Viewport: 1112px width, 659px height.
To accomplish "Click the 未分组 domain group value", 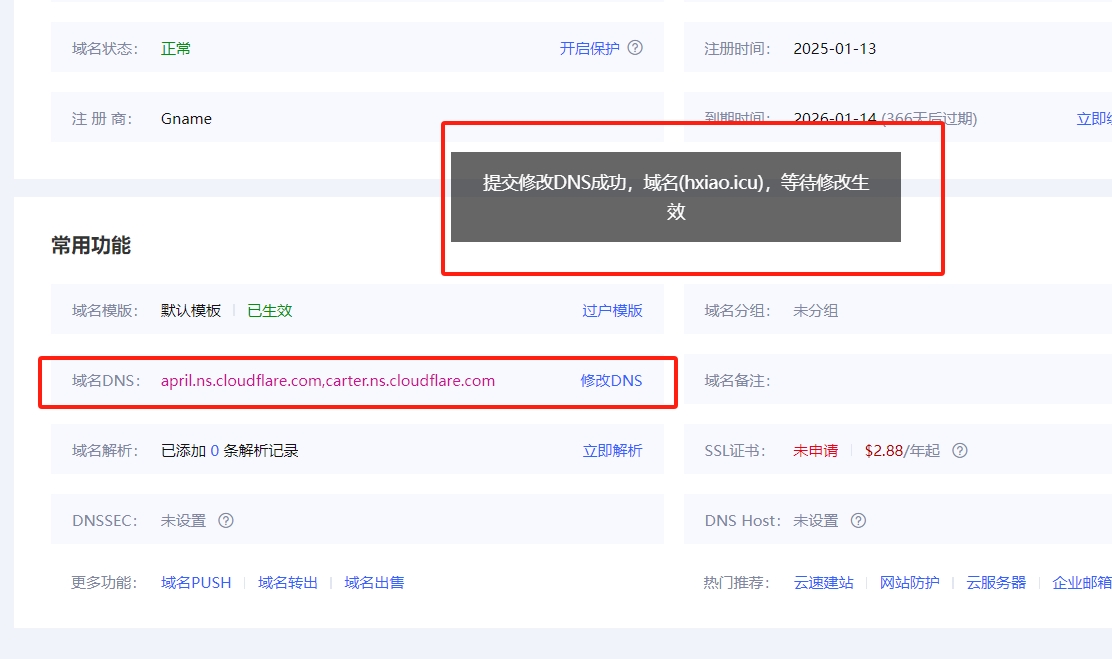I will coord(816,311).
